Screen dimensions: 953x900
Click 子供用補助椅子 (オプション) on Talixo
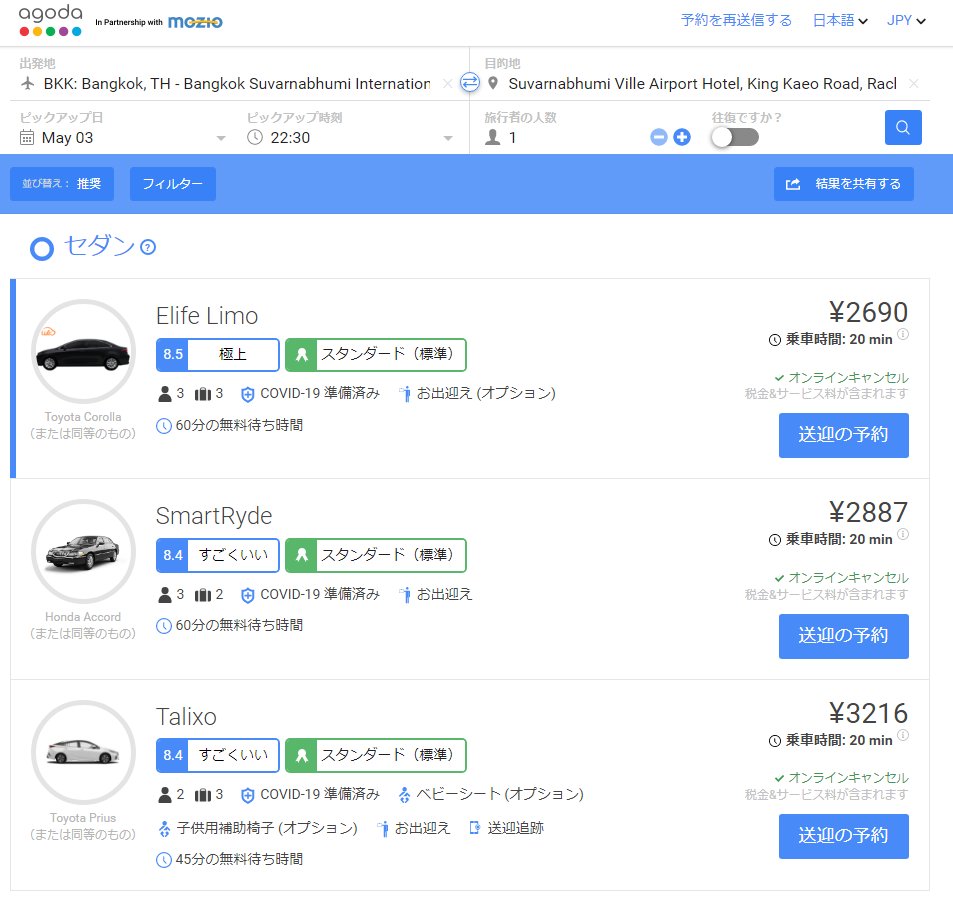click(267, 828)
